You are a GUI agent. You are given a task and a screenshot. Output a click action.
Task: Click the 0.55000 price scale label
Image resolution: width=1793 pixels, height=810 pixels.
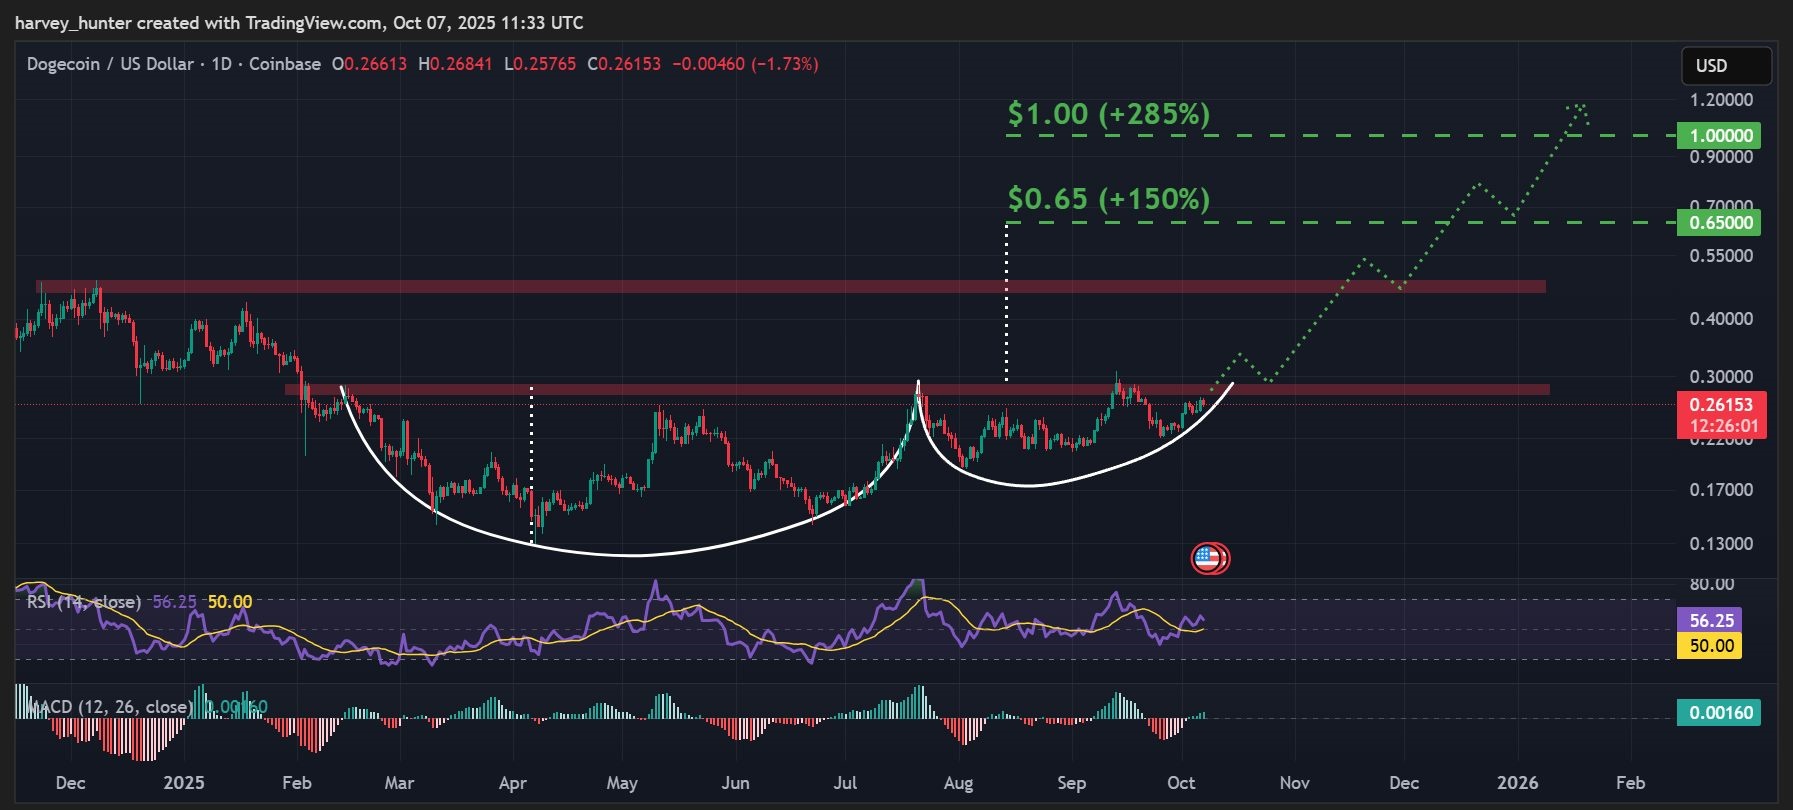(1721, 256)
